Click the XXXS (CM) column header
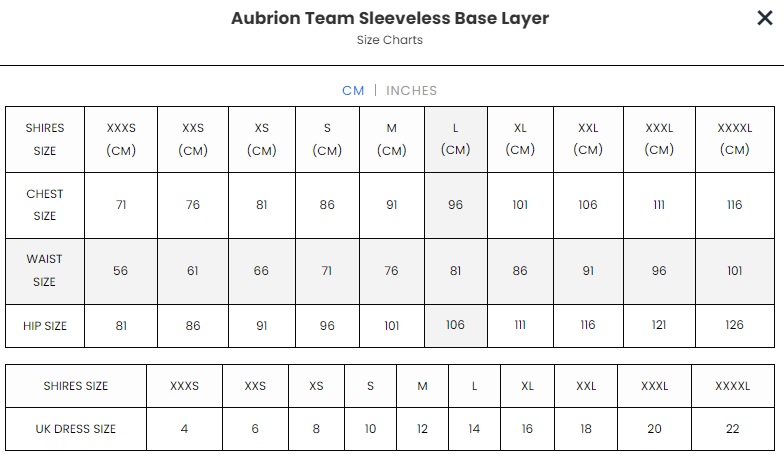 pyautogui.click(x=121, y=139)
